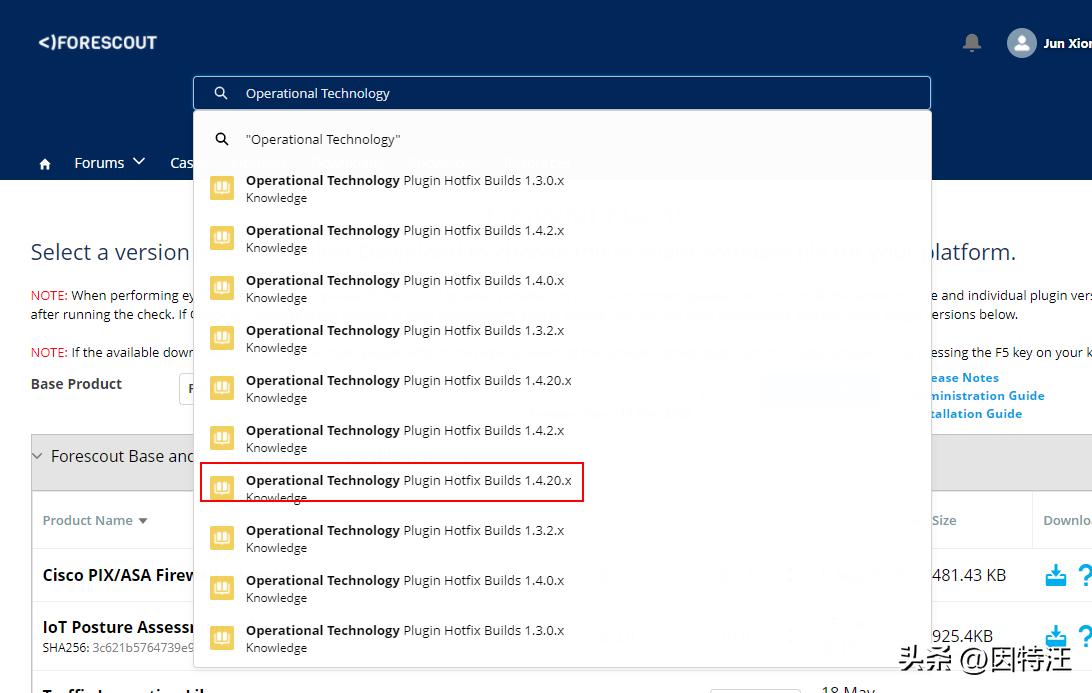
Task: Open the Release Notes link
Action: coord(964,378)
